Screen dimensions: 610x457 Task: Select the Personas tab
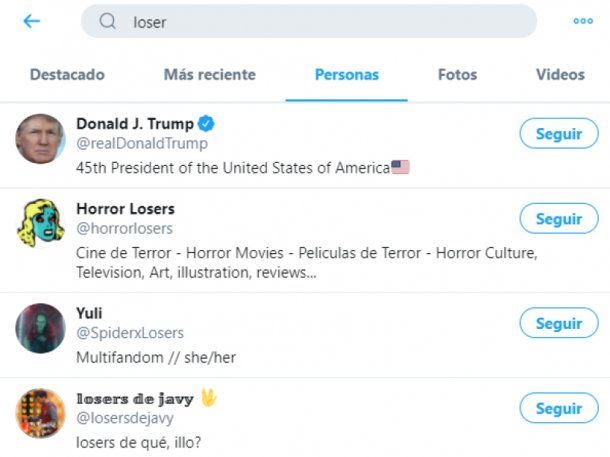[x=346, y=75]
